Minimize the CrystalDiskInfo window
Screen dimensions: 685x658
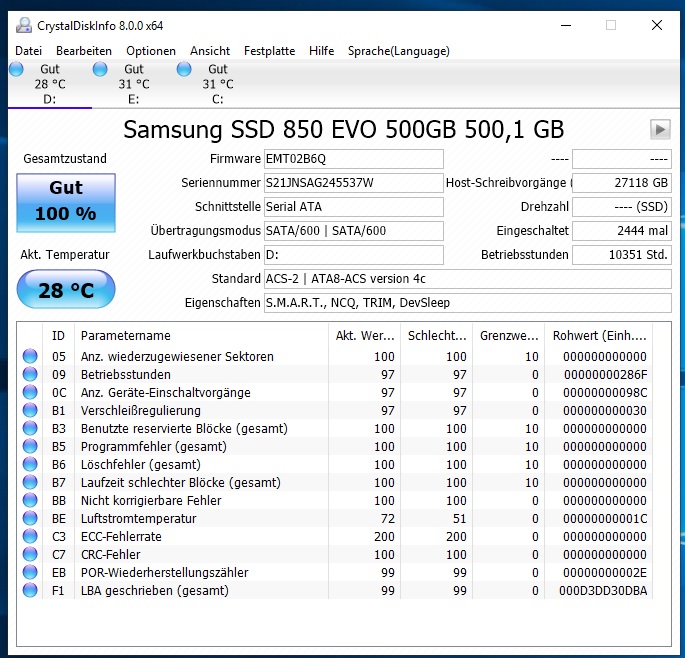point(566,25)
